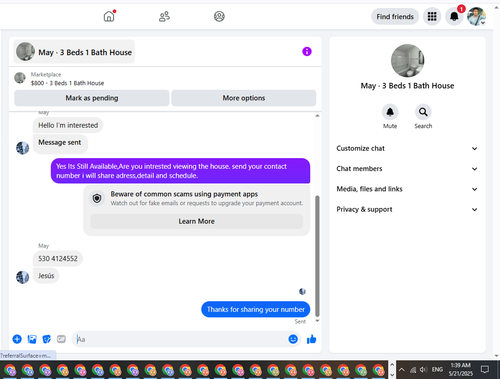Click the chat vertical scrollbar thumb
500x379 pixels.
click(317, 256)
